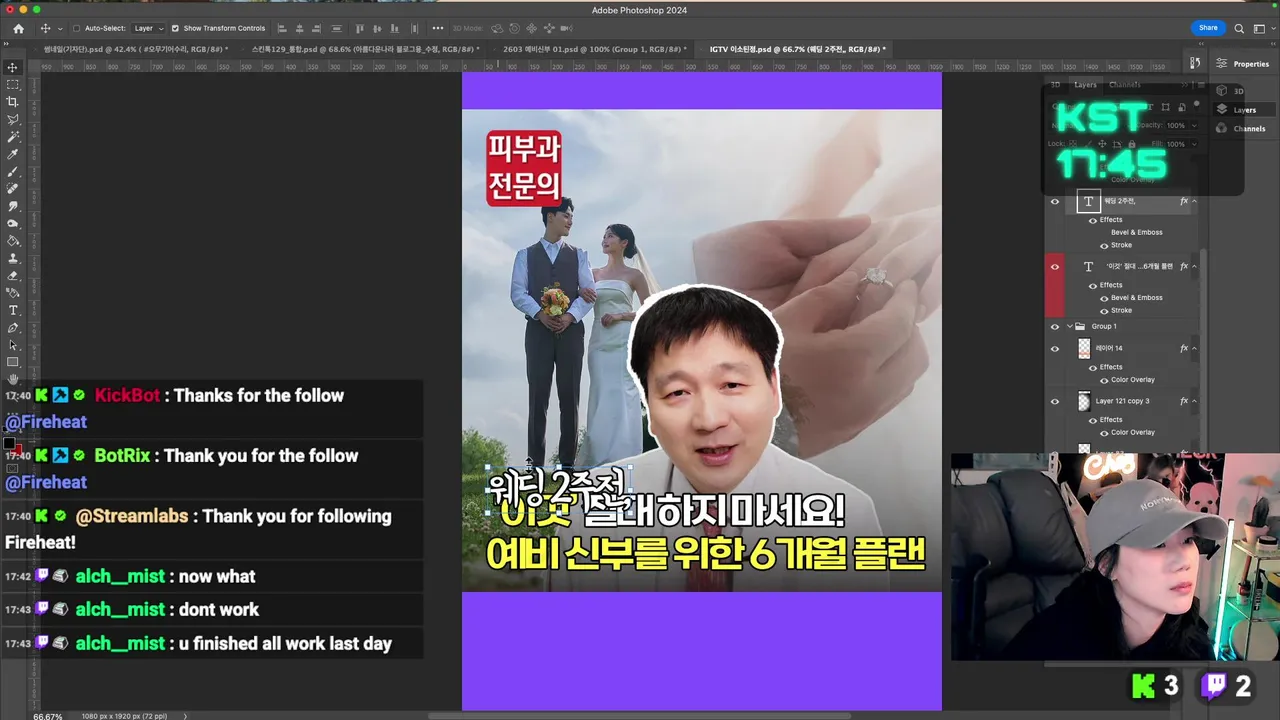Click the horizontal canvas scrollbar
The width and height of the screenshot is (1280, 720).
point(640,716)
